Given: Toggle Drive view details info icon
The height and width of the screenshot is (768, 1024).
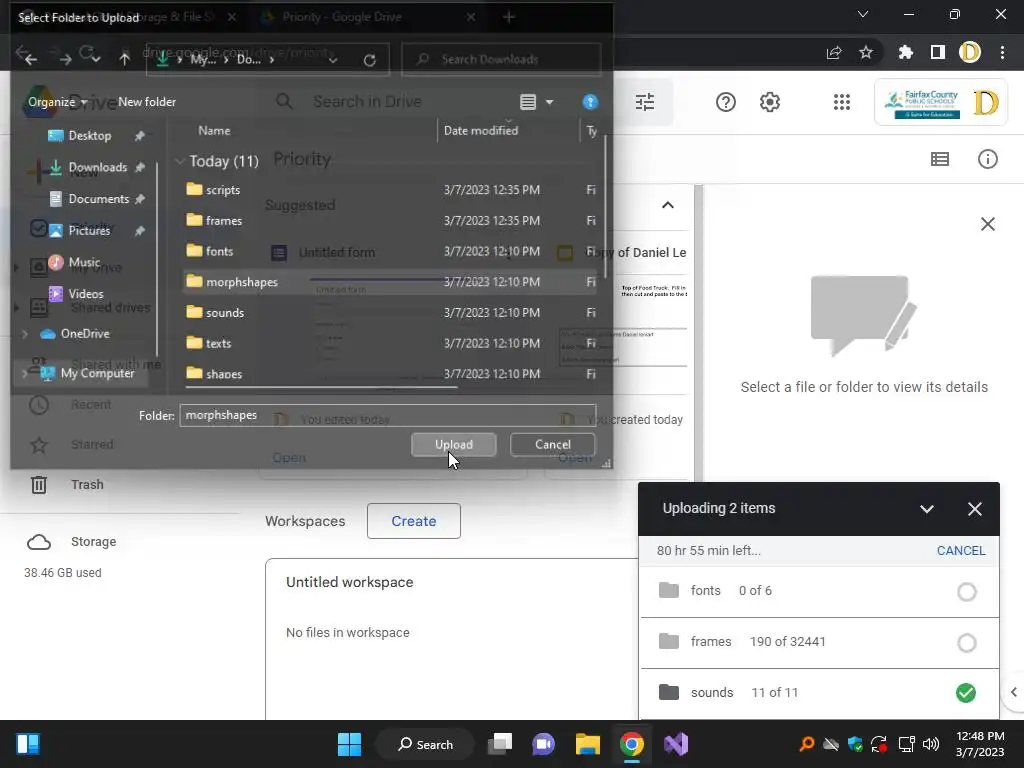Looking at the screenshot, I should (x=987, y=159).
